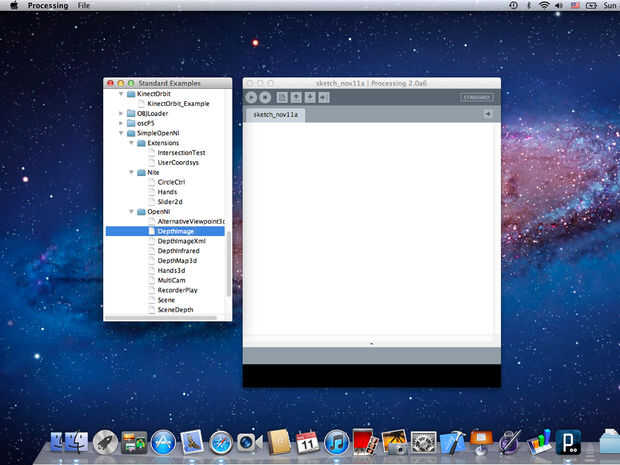Click the examples list vertical scrollbar
The image size is (620, 465).
pos(229,265)
